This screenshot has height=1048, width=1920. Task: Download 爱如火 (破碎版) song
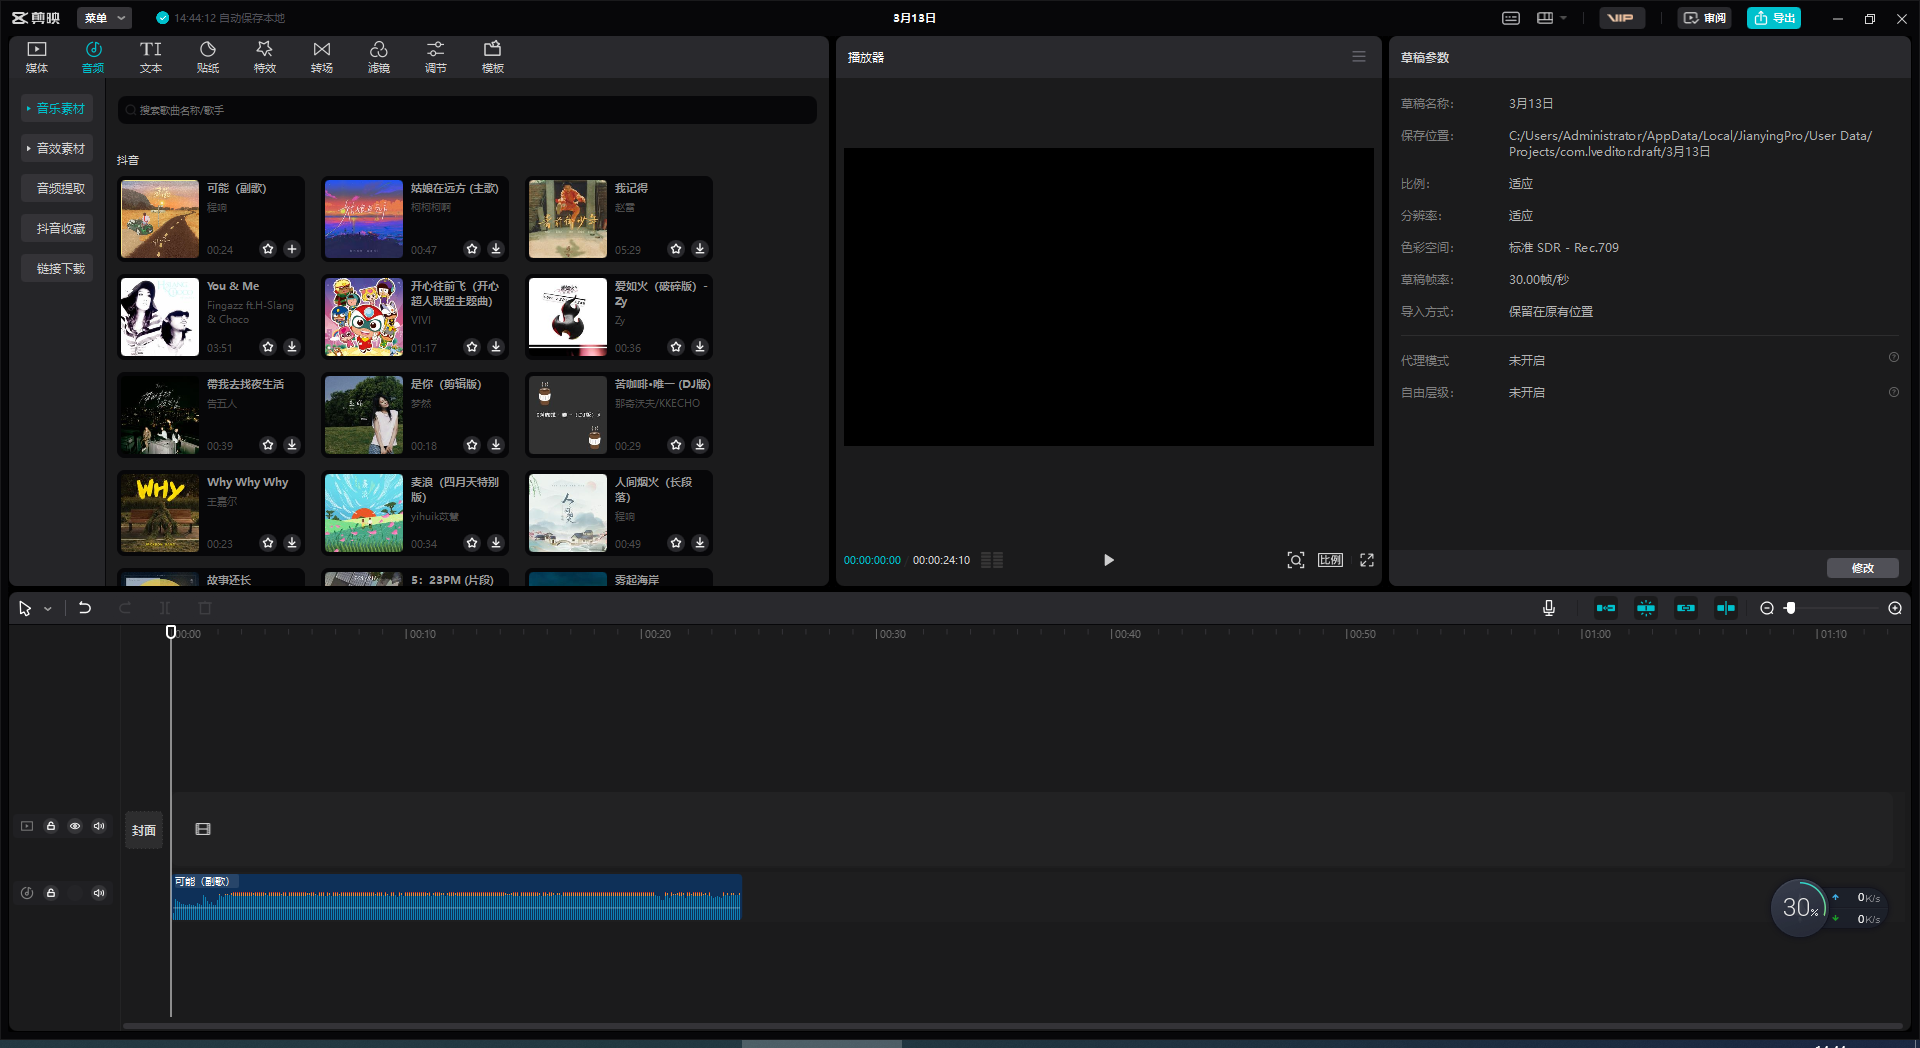click(x=700, y=347)
